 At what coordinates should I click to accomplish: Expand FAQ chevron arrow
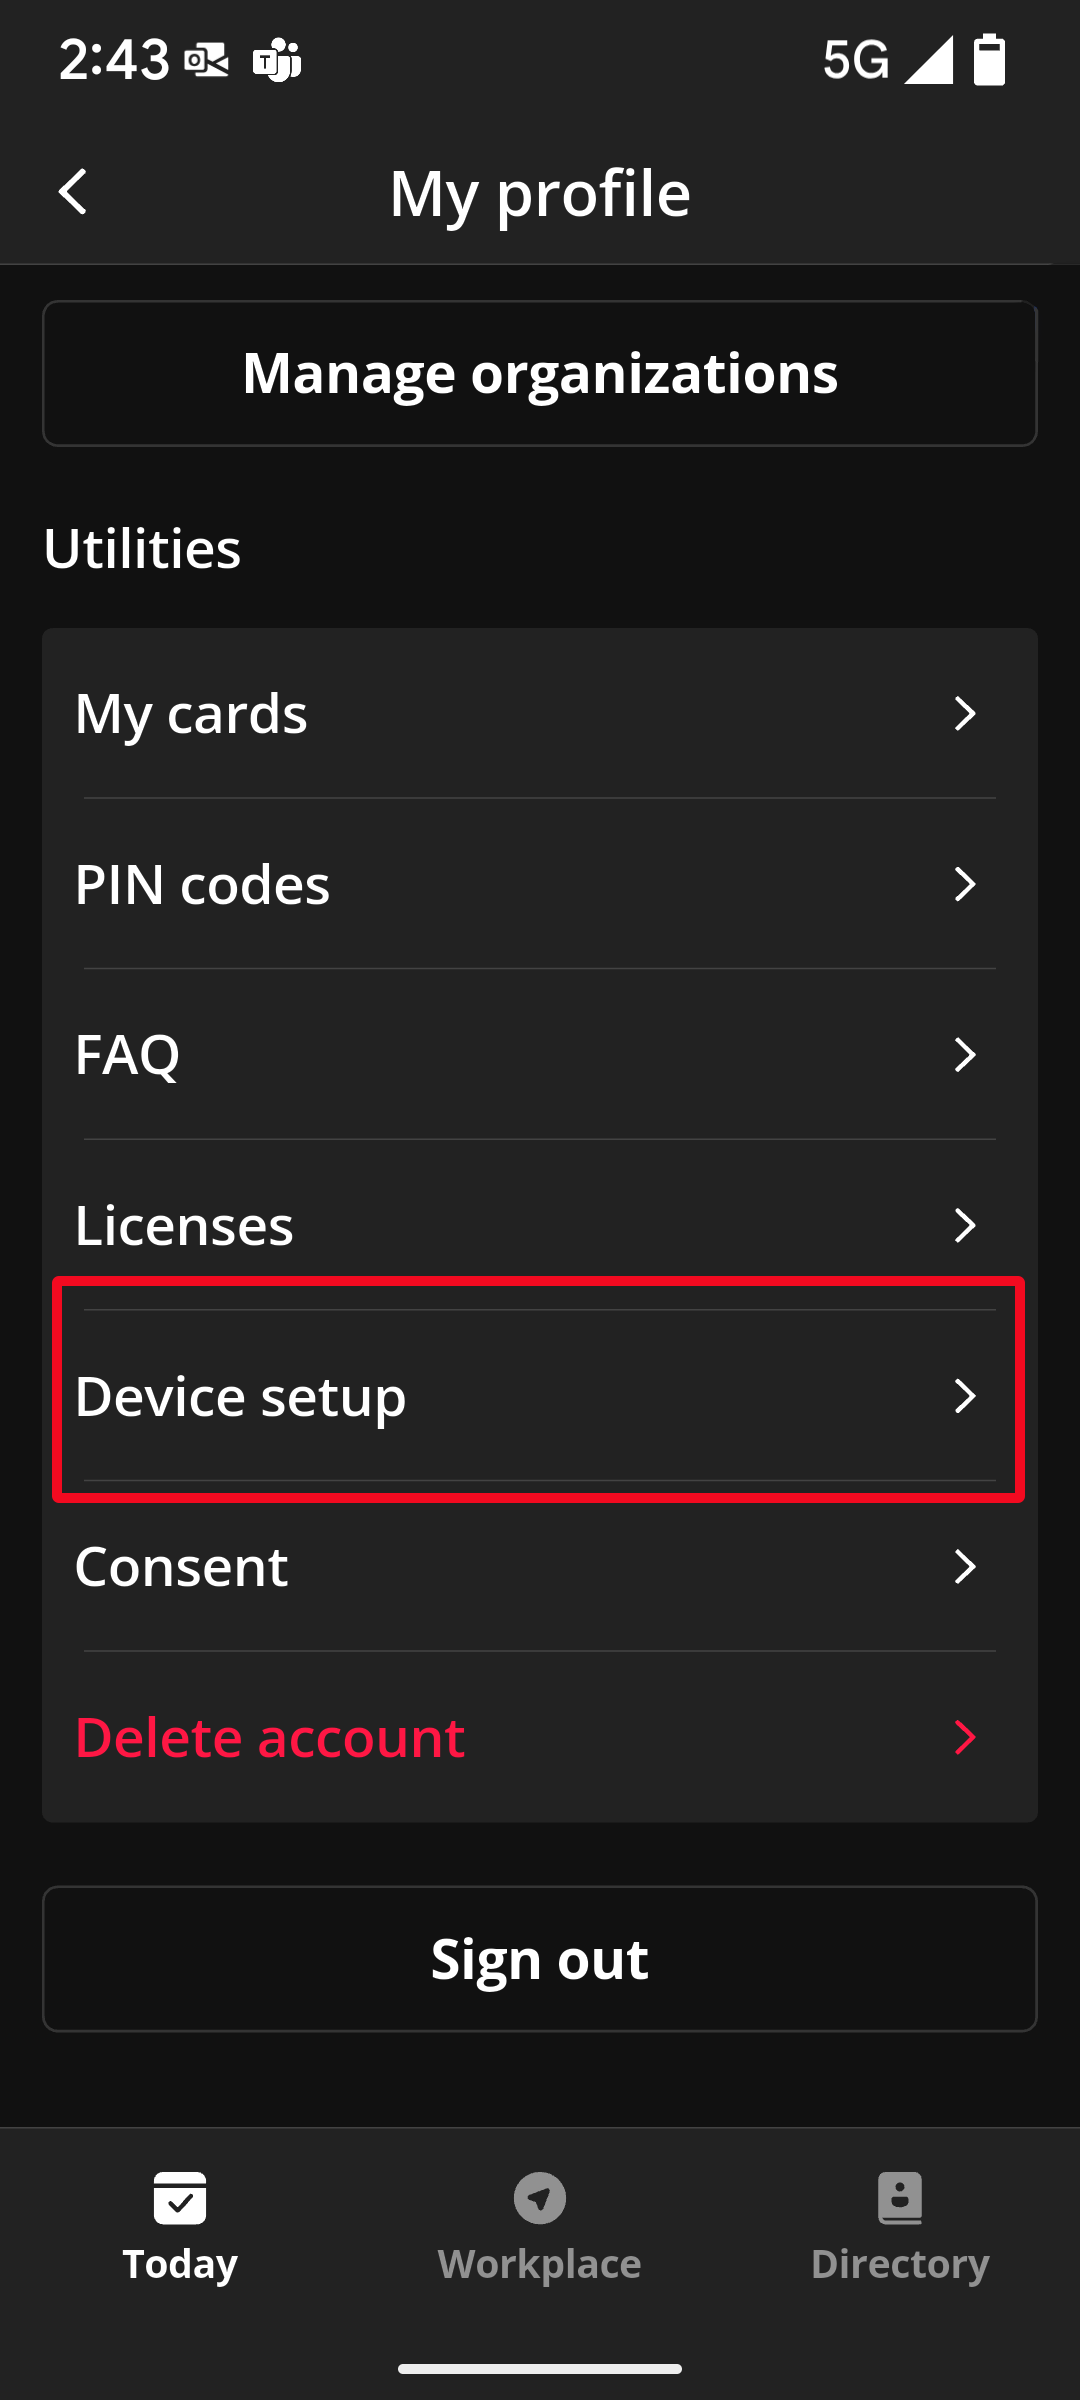[x=965, y=1054]
